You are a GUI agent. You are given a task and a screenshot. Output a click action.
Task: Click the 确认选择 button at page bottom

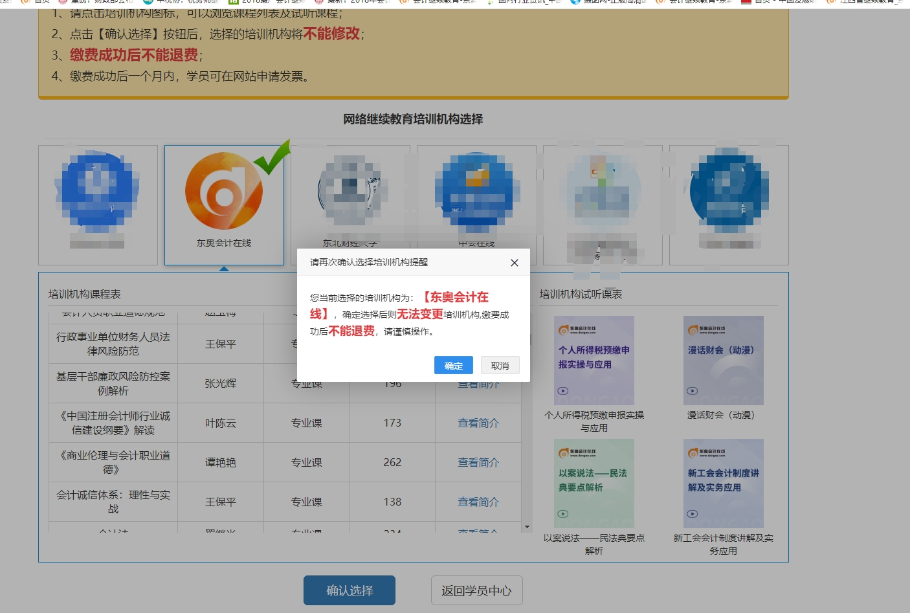[x=348, y=590]
